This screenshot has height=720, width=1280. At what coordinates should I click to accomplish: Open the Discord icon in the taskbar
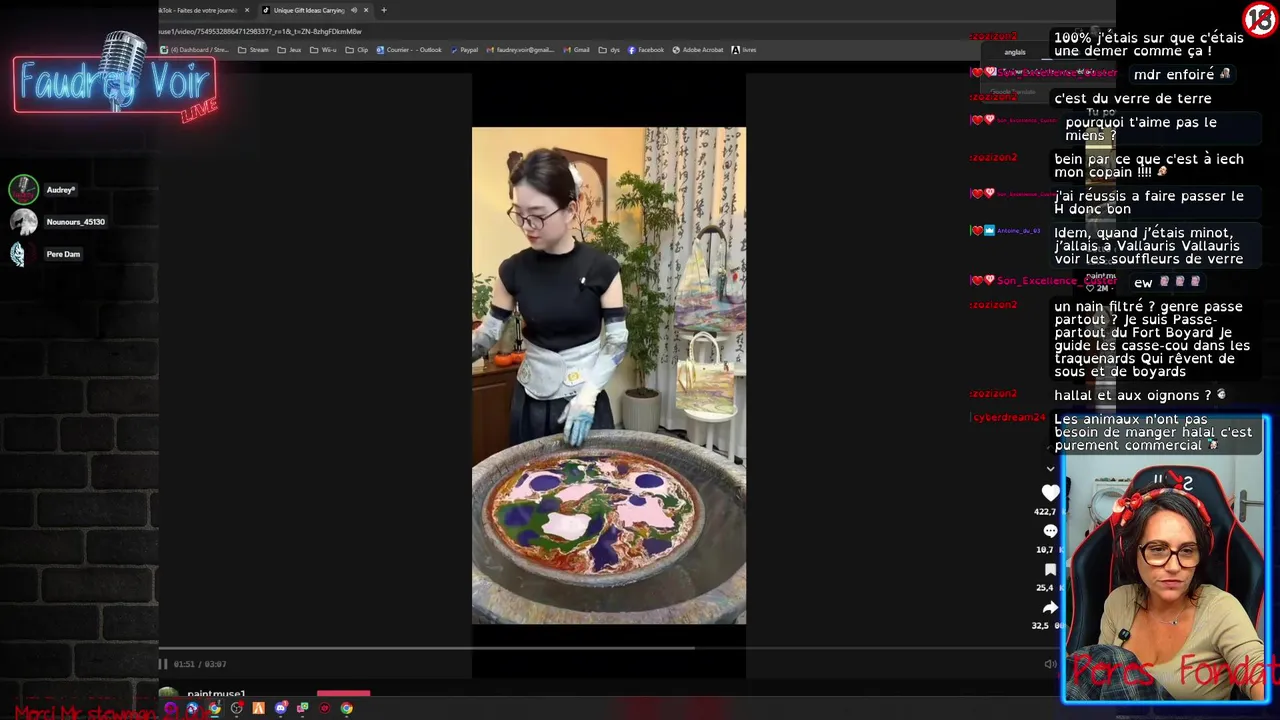click(281, 708)
